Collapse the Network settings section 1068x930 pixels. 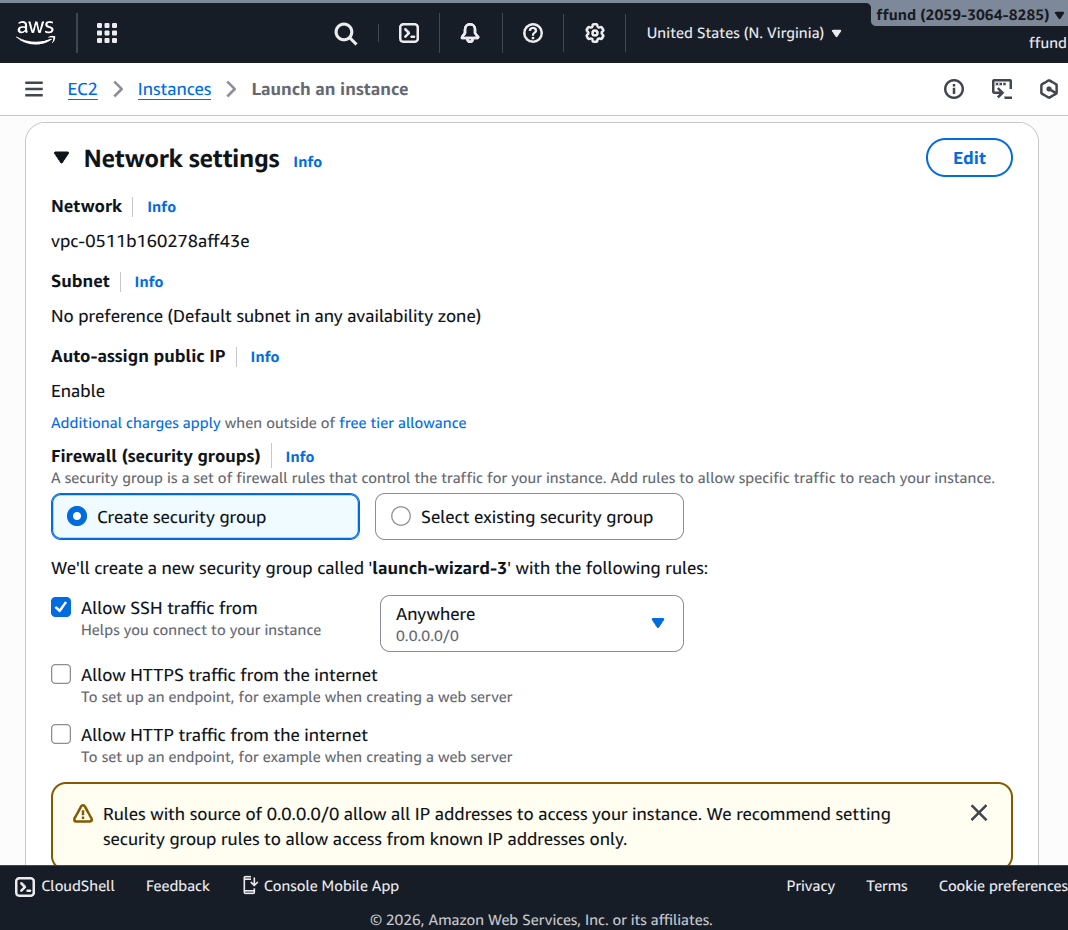point(62,158)
